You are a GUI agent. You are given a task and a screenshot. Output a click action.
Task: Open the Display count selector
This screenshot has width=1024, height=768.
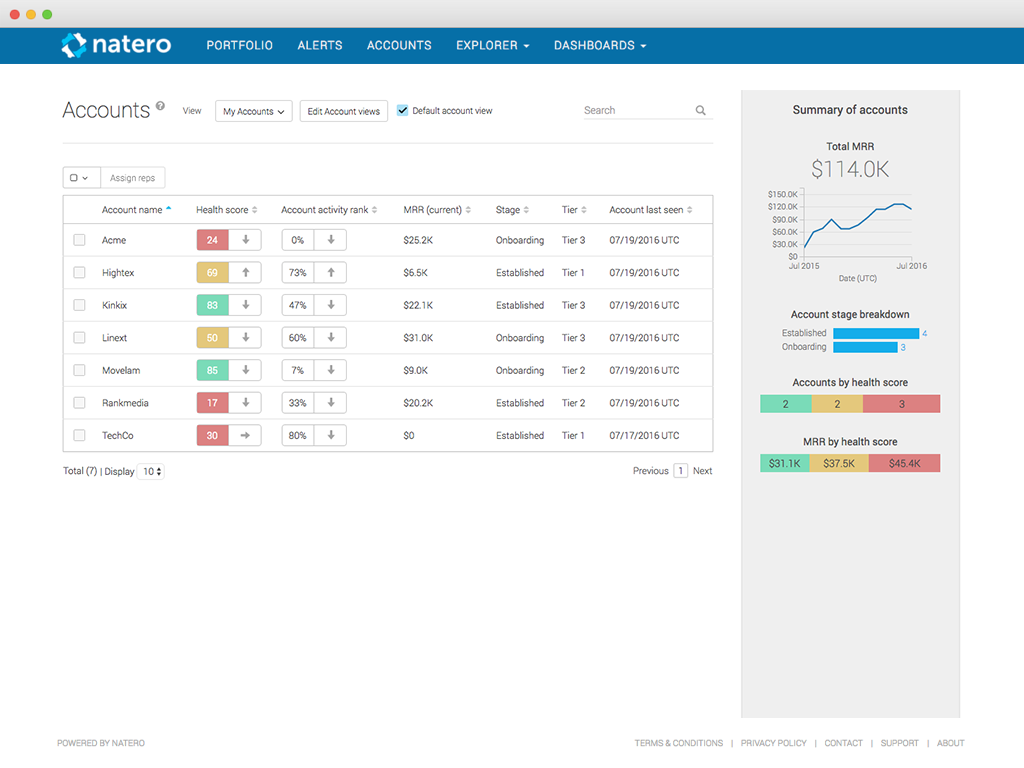[151, 471]
